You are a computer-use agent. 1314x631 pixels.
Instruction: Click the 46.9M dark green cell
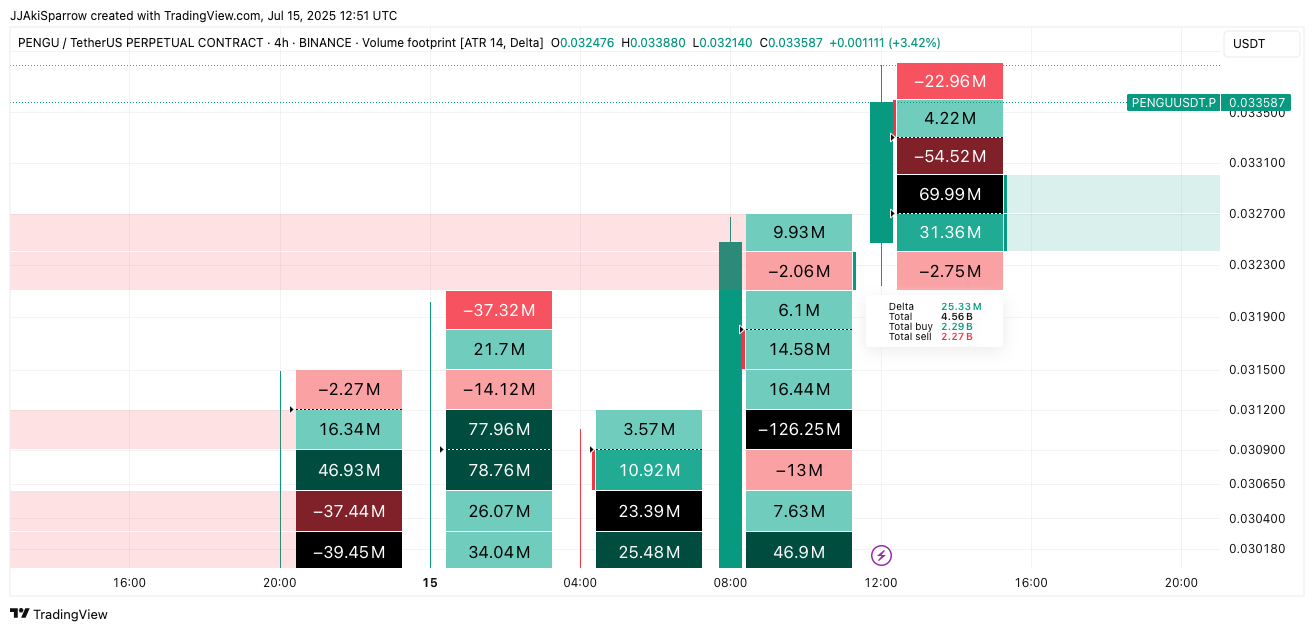point(799,551)
